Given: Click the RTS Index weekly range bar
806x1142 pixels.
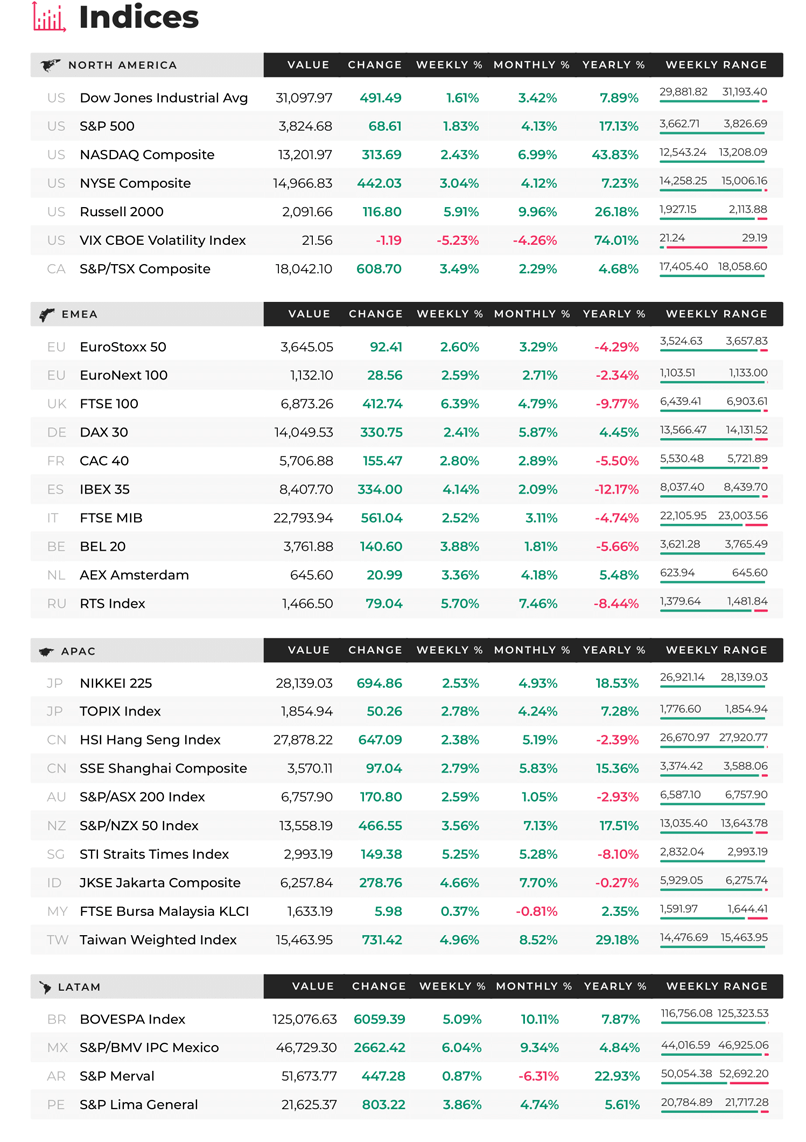Looking at the screenshot, I should (714, 610).
